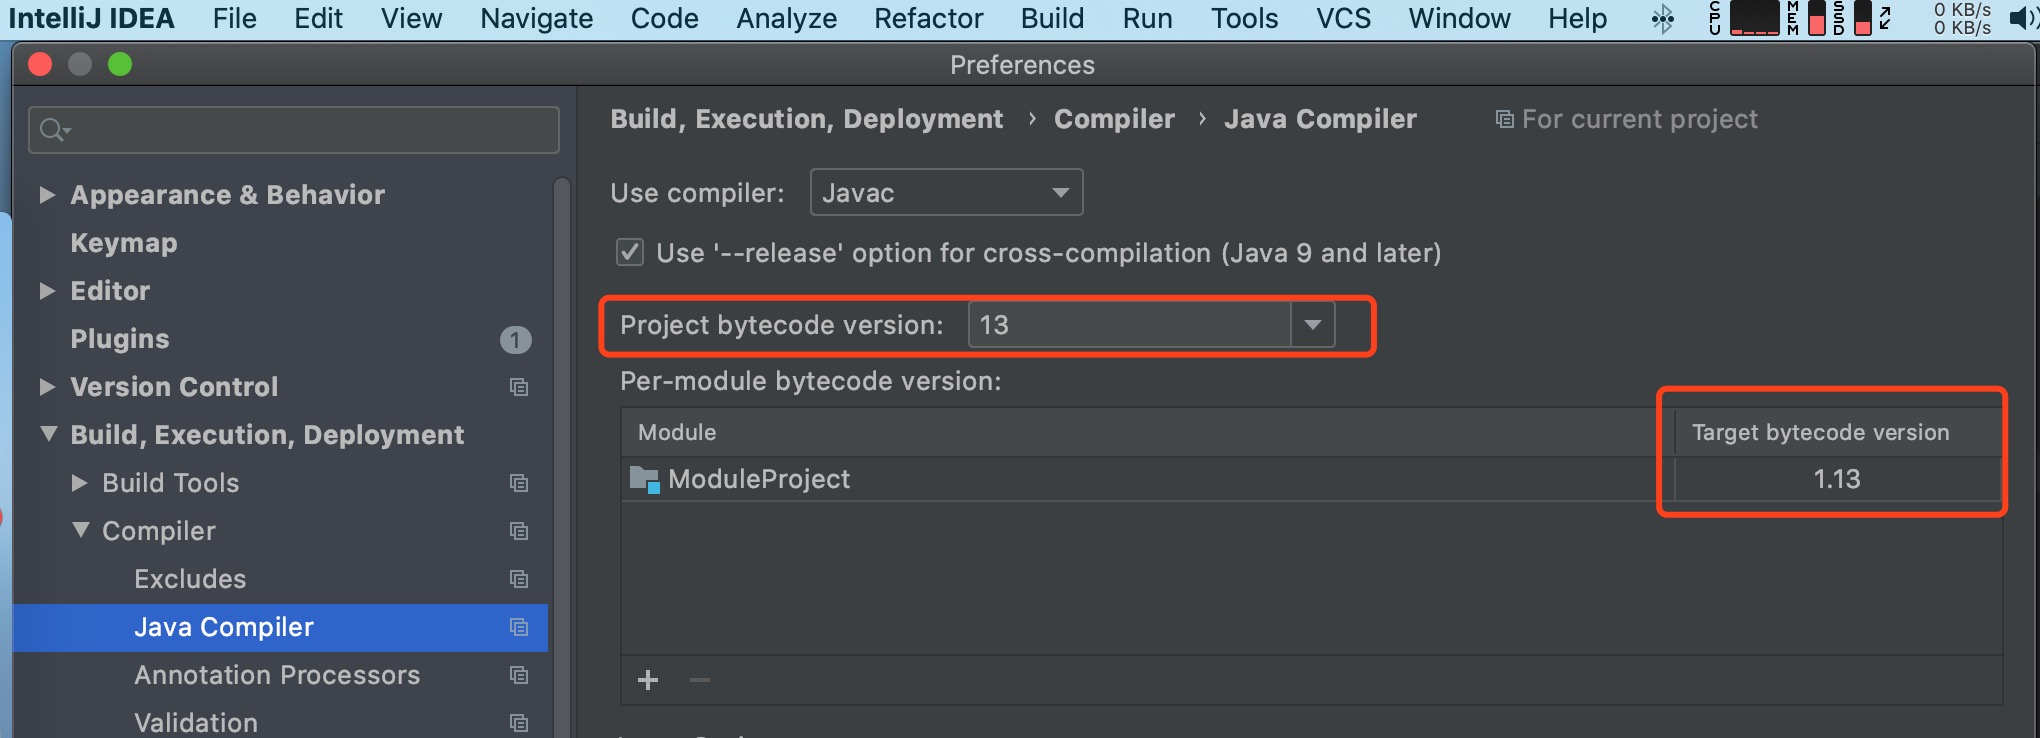This screenshot has height=738, width=2040.
Task: Click the Plugins update count badge
Action: (x=515, y=340)
